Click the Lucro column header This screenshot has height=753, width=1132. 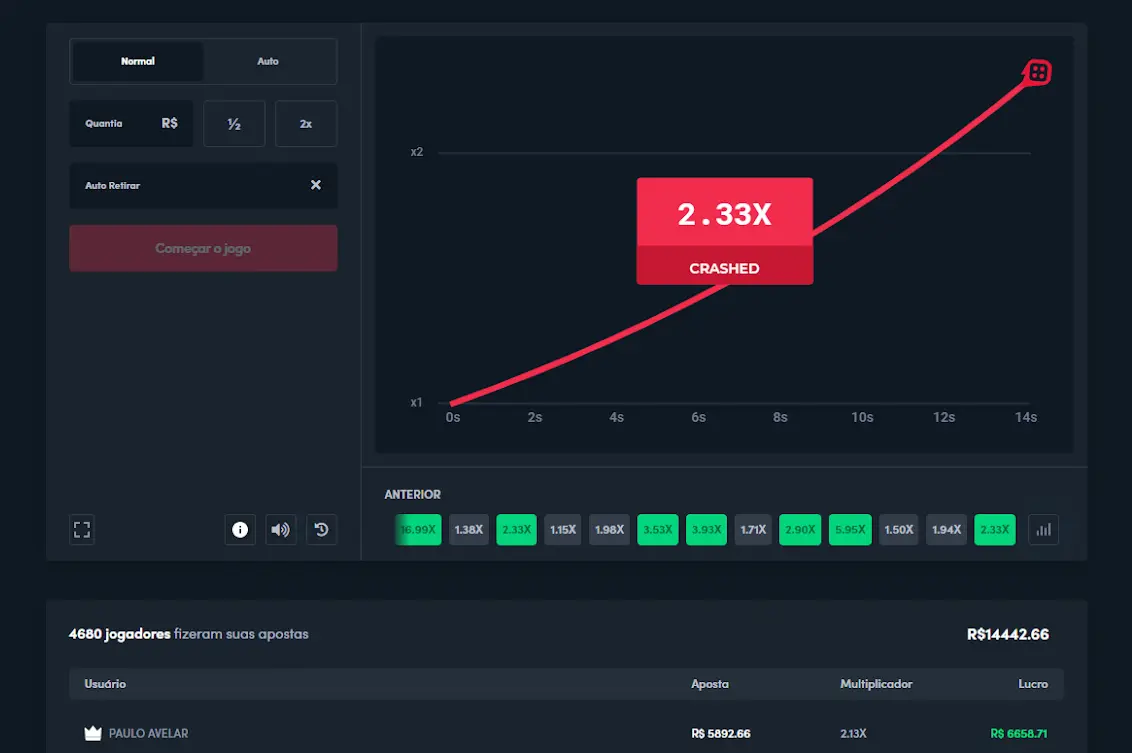[x=1033, y=684]
